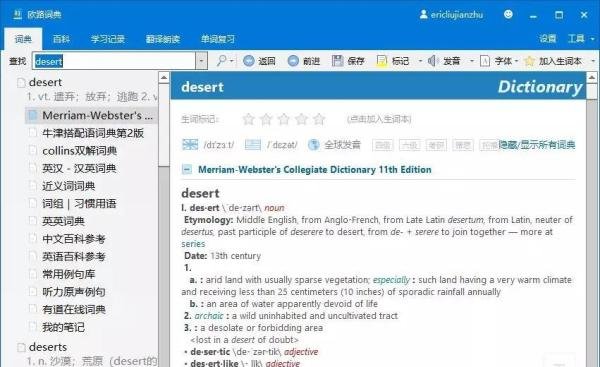
Task: Select Merriam-Webster's in the dictionary list
Action: coord(92,116)
